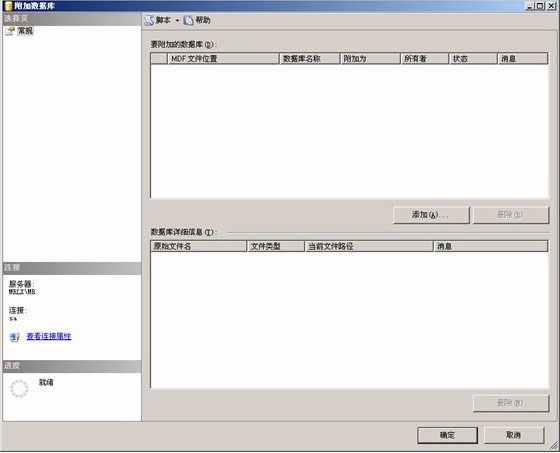Viewport: 560px width, 453px height.
Task: Click the 常规 page icon
Action: coord(10,31)
